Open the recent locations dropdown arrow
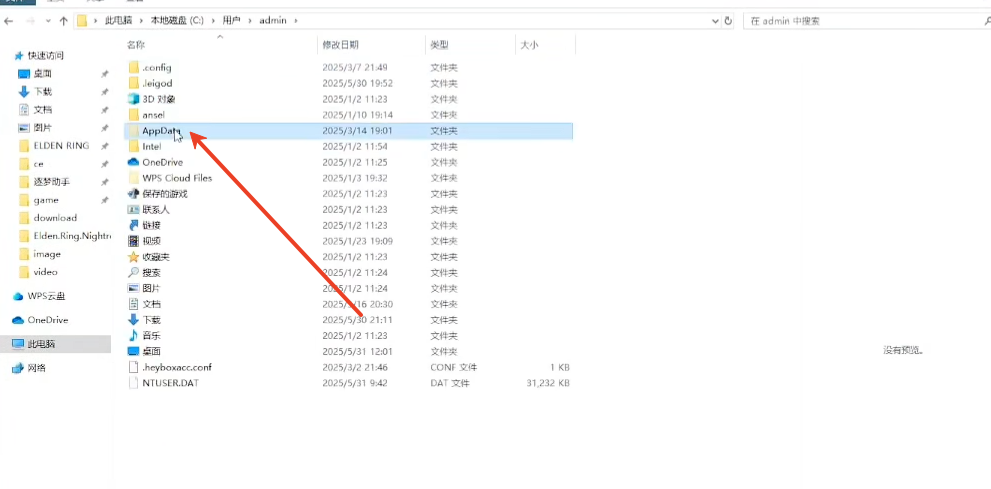This screenshot has height=489, width=991. click(x=47, y=20)
